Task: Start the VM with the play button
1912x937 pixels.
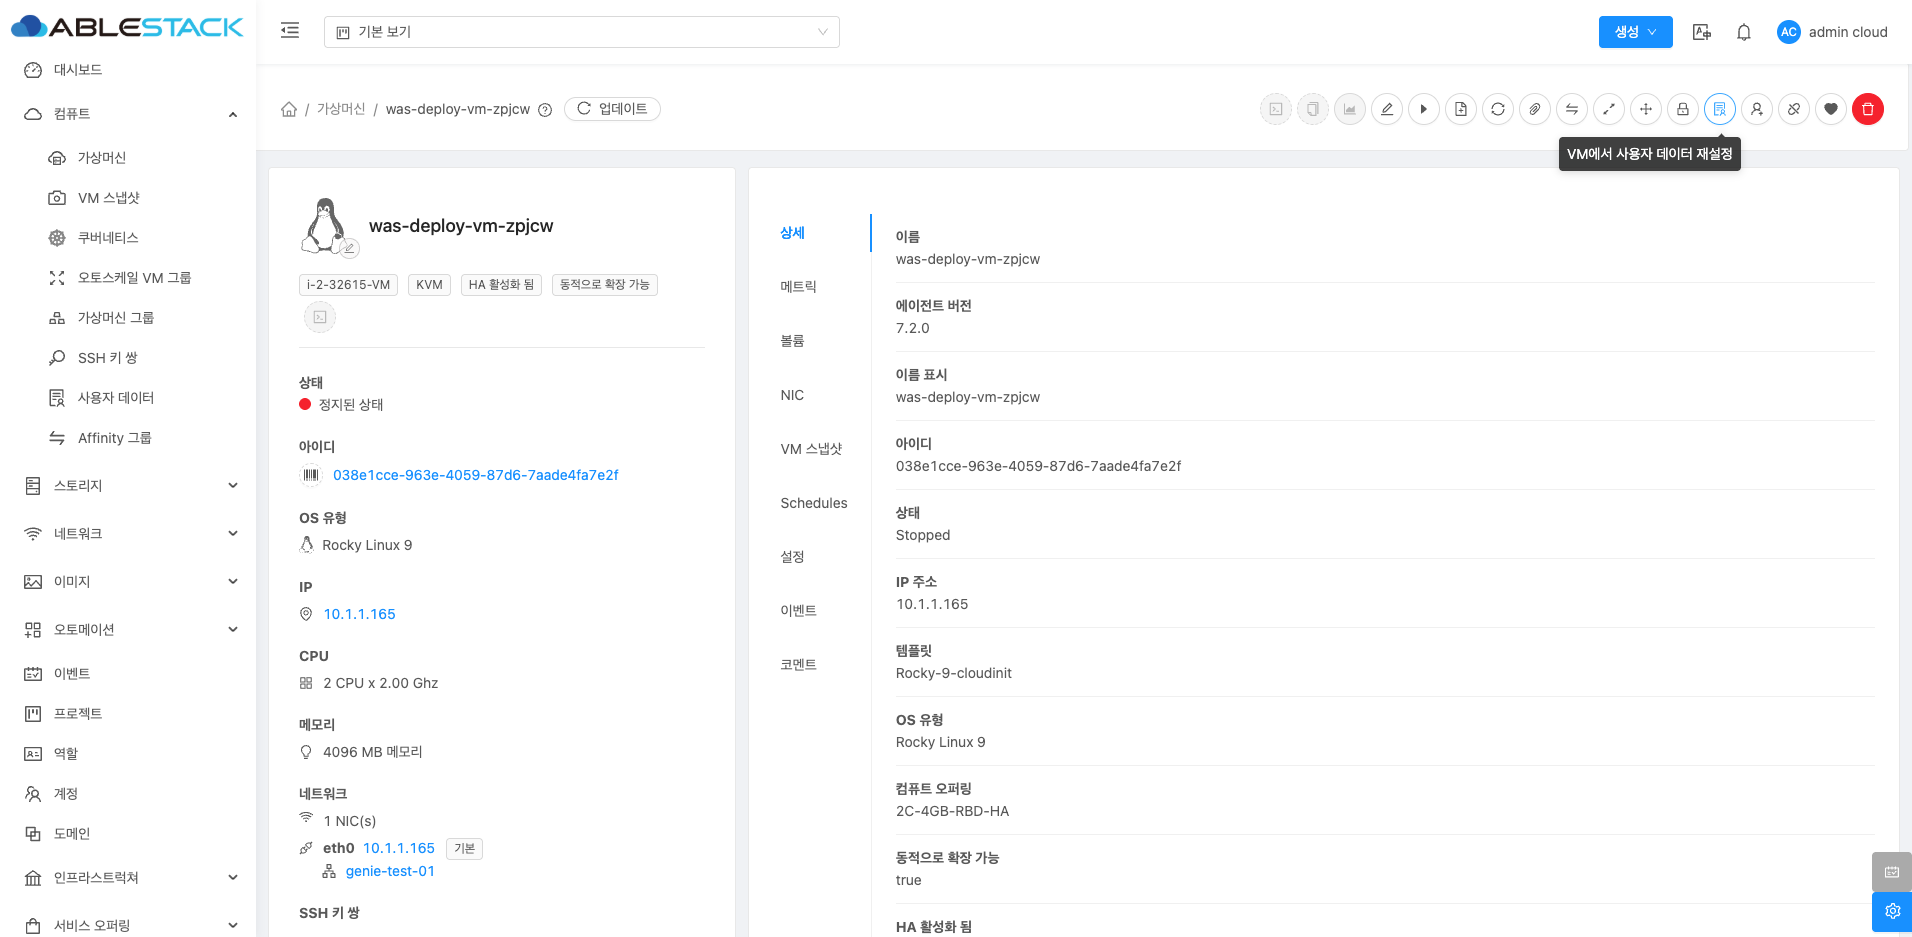Action: 1424,109
